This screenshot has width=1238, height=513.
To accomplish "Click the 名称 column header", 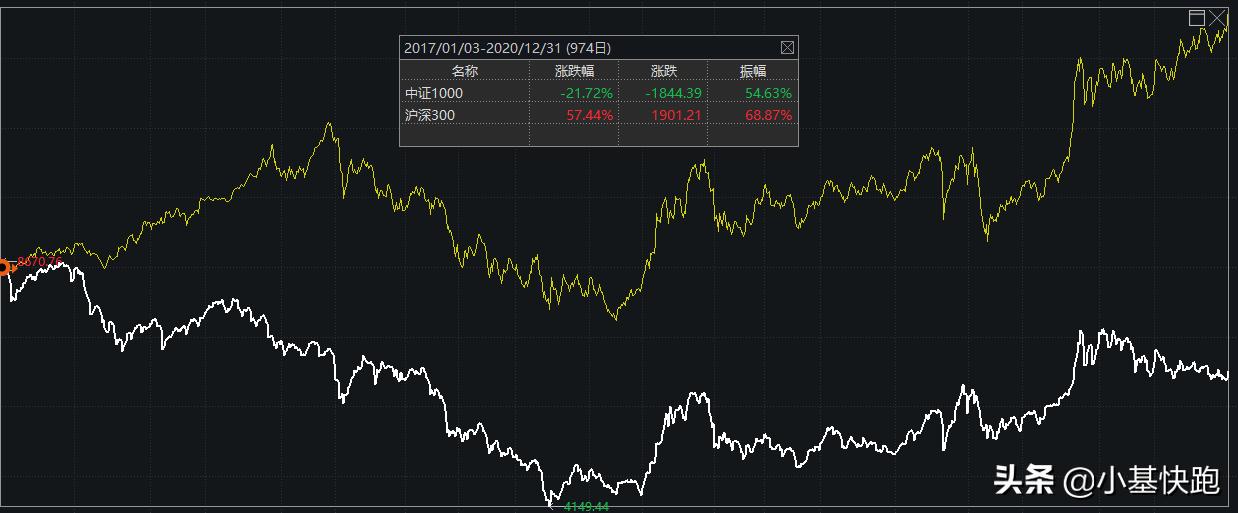I will [x=465, y=71].
